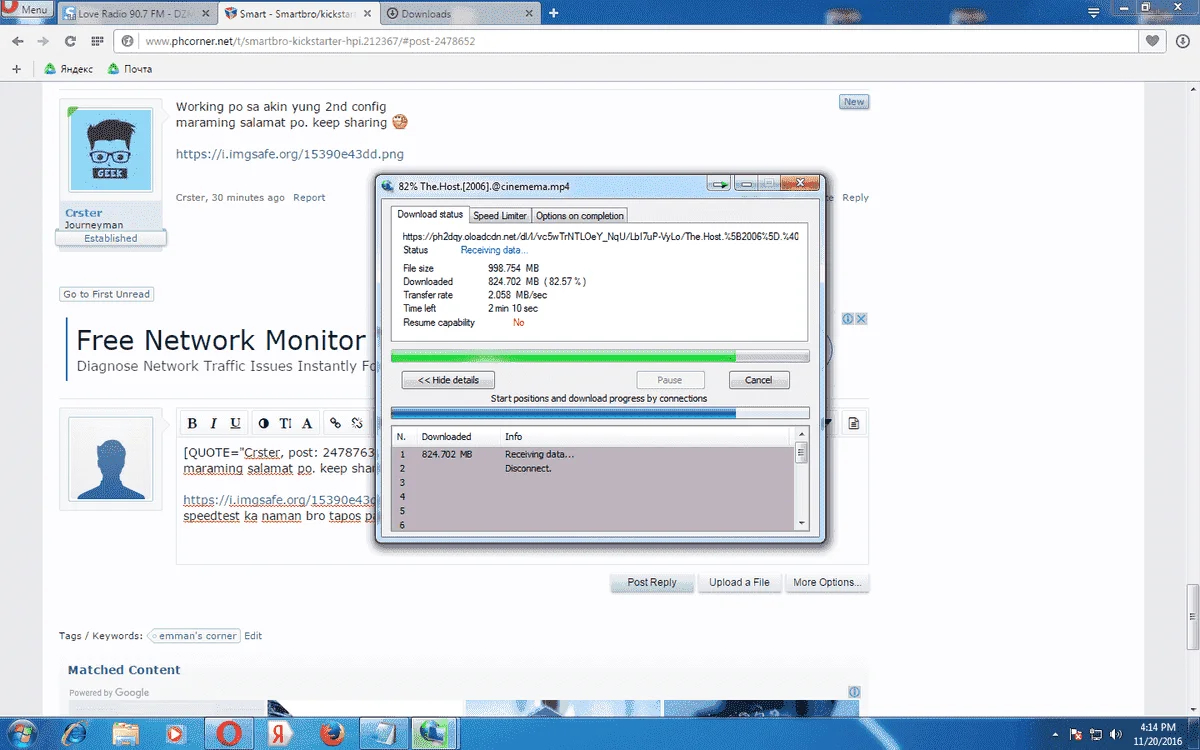The height and width of the screenshot is (750, 1200).
Task: Click the Bold formatting icon in editor
Action: click(x=192, y=423)
